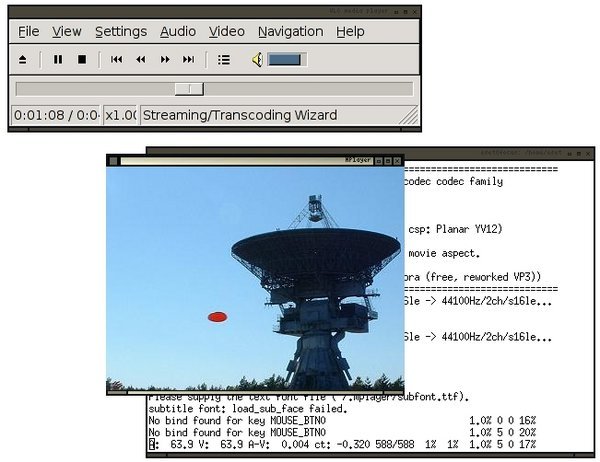Viewport: 600px width, 462px height.
Task: Click the MPlayer window menu button top-left
Action: [x=113, y=161]
